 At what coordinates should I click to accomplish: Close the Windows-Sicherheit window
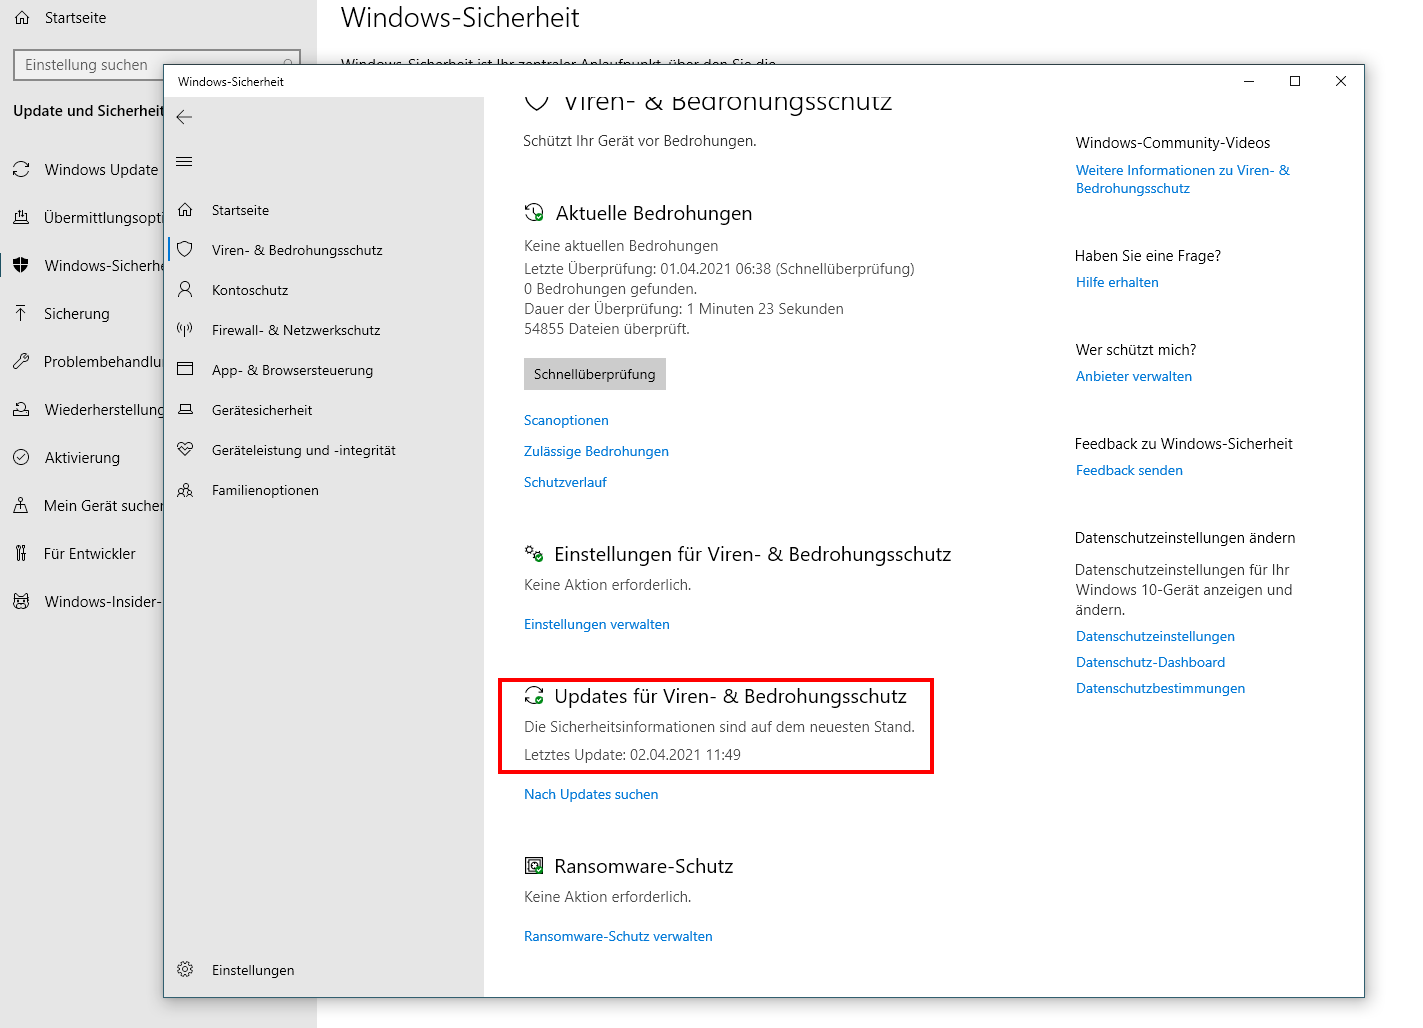click(1341, 81)
